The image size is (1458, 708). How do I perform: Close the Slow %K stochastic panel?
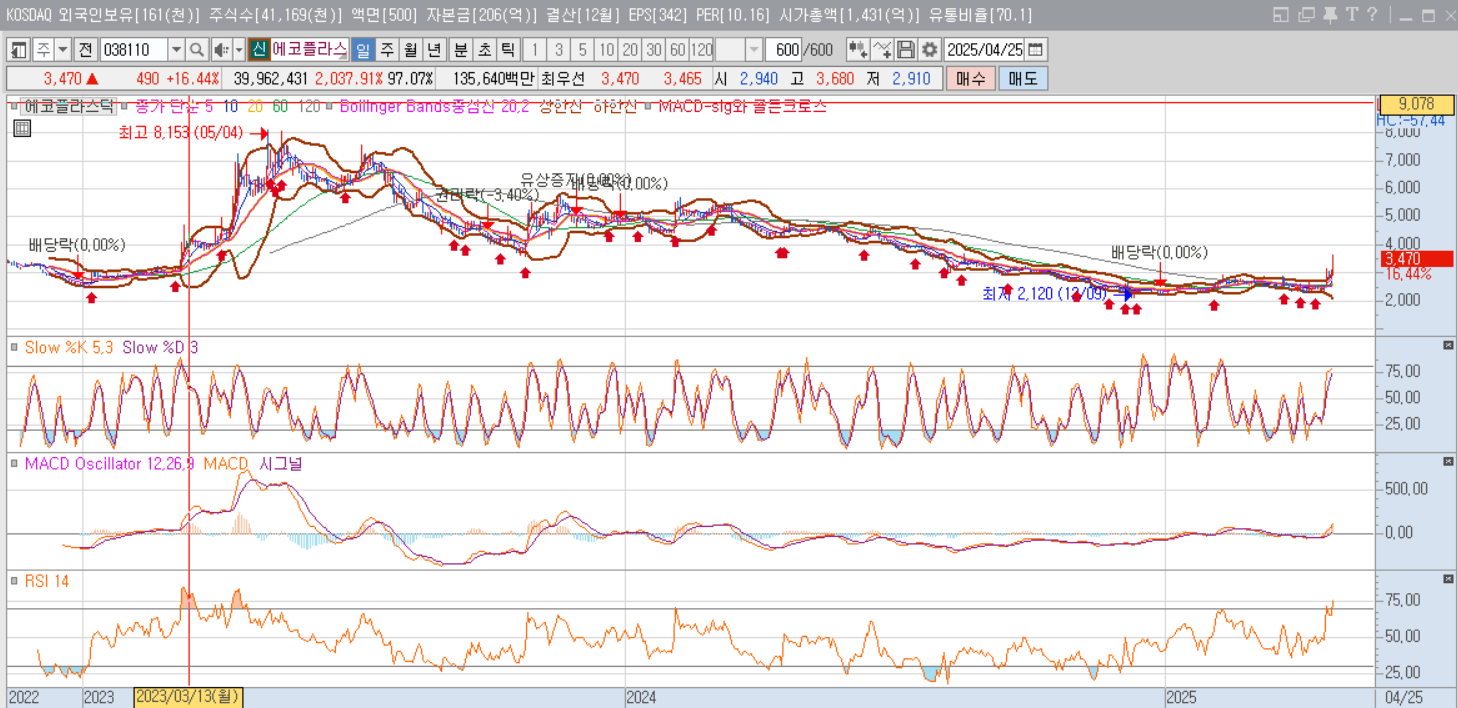1448,345
